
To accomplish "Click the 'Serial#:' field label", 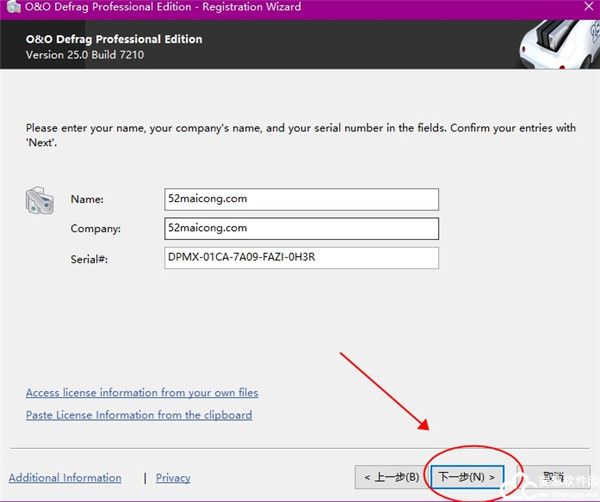I will pos(90,258).
